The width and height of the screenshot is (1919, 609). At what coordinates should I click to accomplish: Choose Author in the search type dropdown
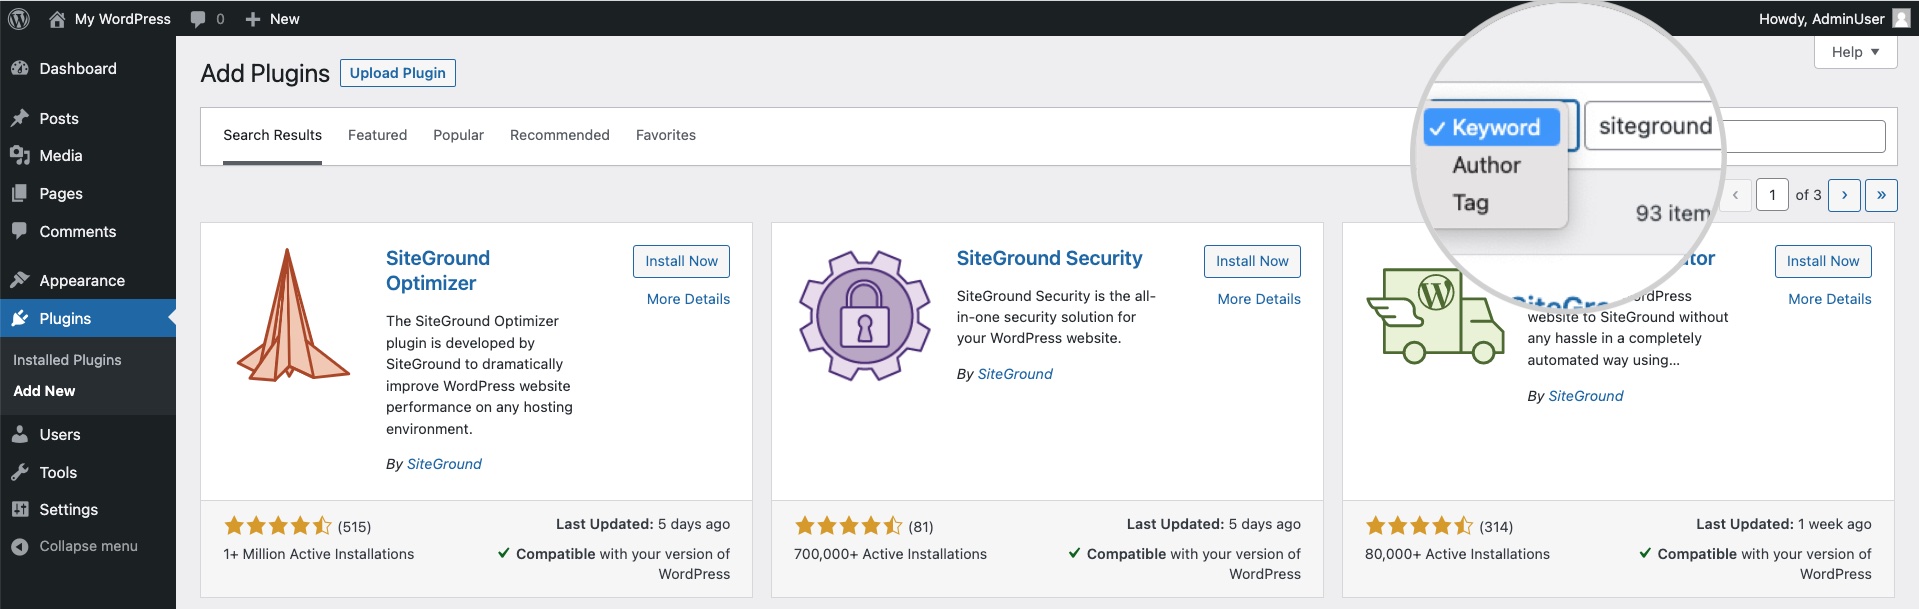[x=1486, y=165]
